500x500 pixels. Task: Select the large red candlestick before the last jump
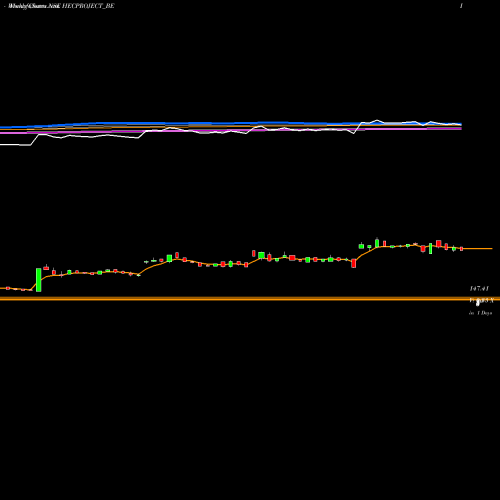click(354, 263)
